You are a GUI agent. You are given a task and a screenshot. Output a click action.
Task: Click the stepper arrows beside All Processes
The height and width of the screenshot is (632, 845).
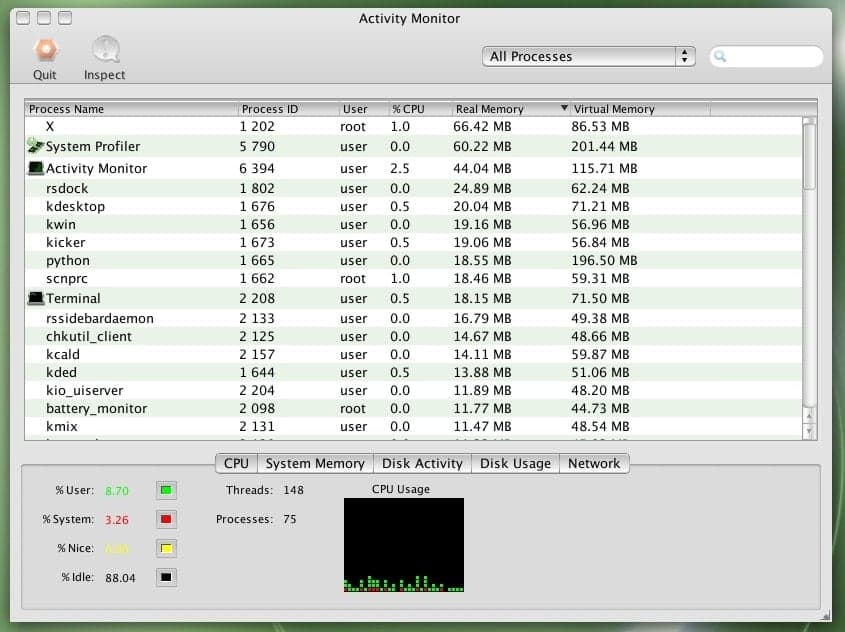tap(684, 56)
